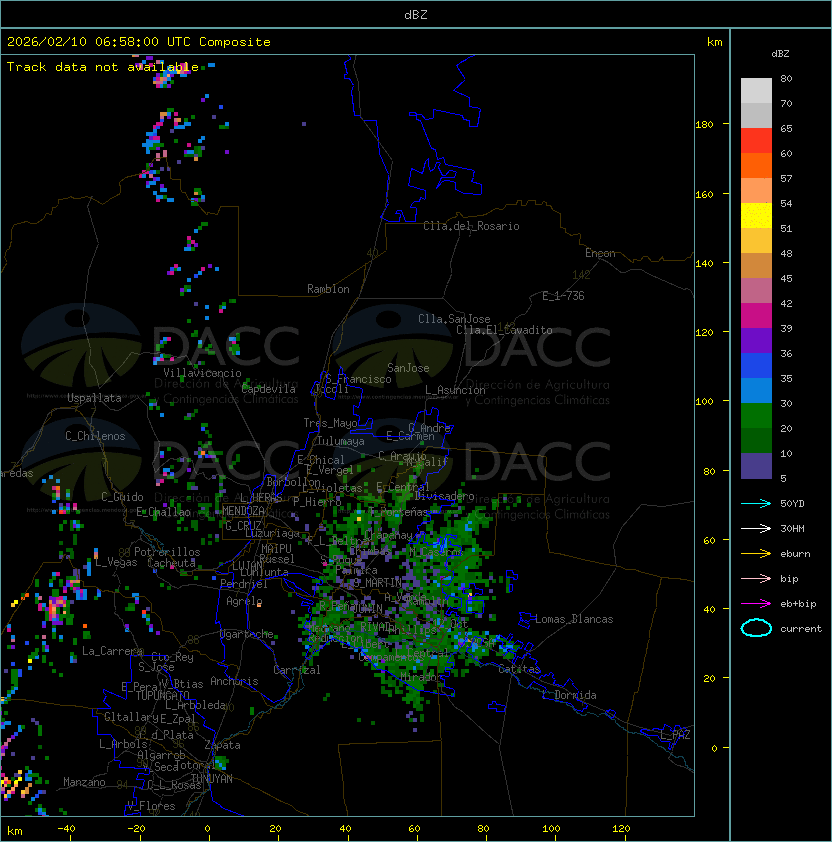The image size is (832, 842).
Task: Click the slate violet 10 dBZ band
Action: [x=756, y=466]
